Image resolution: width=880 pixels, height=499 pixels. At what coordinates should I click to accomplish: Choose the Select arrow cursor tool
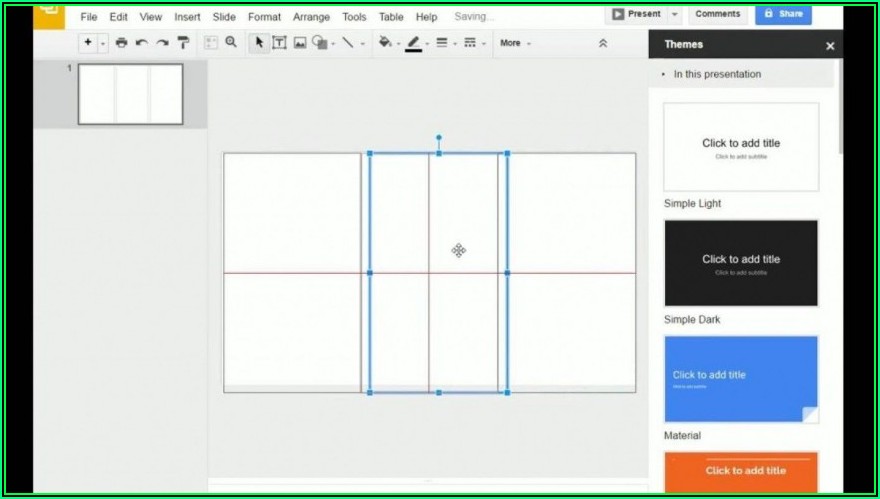click(x=259, y=42)
